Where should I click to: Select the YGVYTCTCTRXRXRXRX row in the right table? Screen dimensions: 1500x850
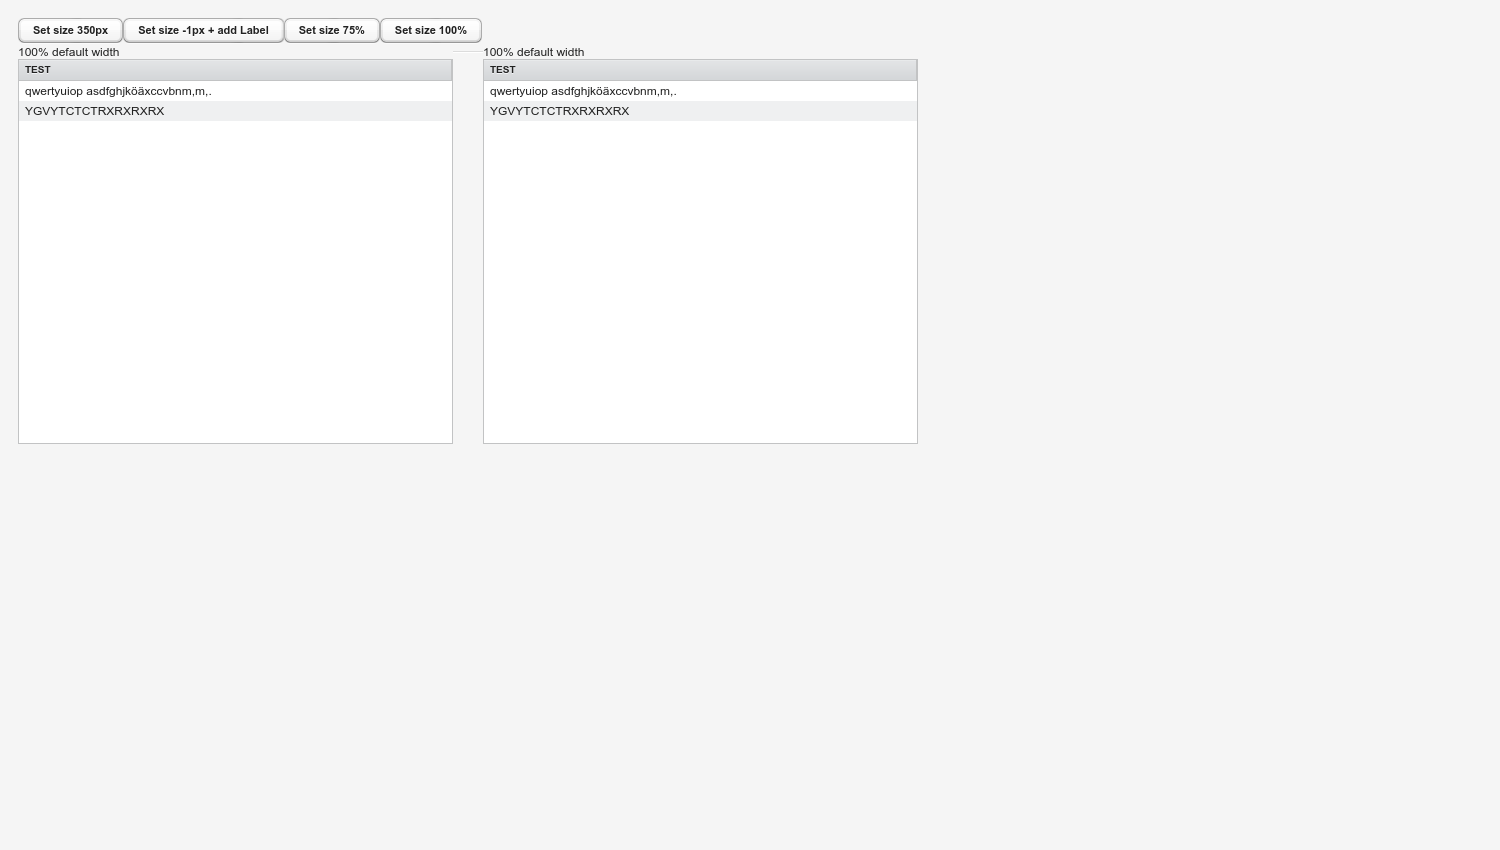coord(700,111)
